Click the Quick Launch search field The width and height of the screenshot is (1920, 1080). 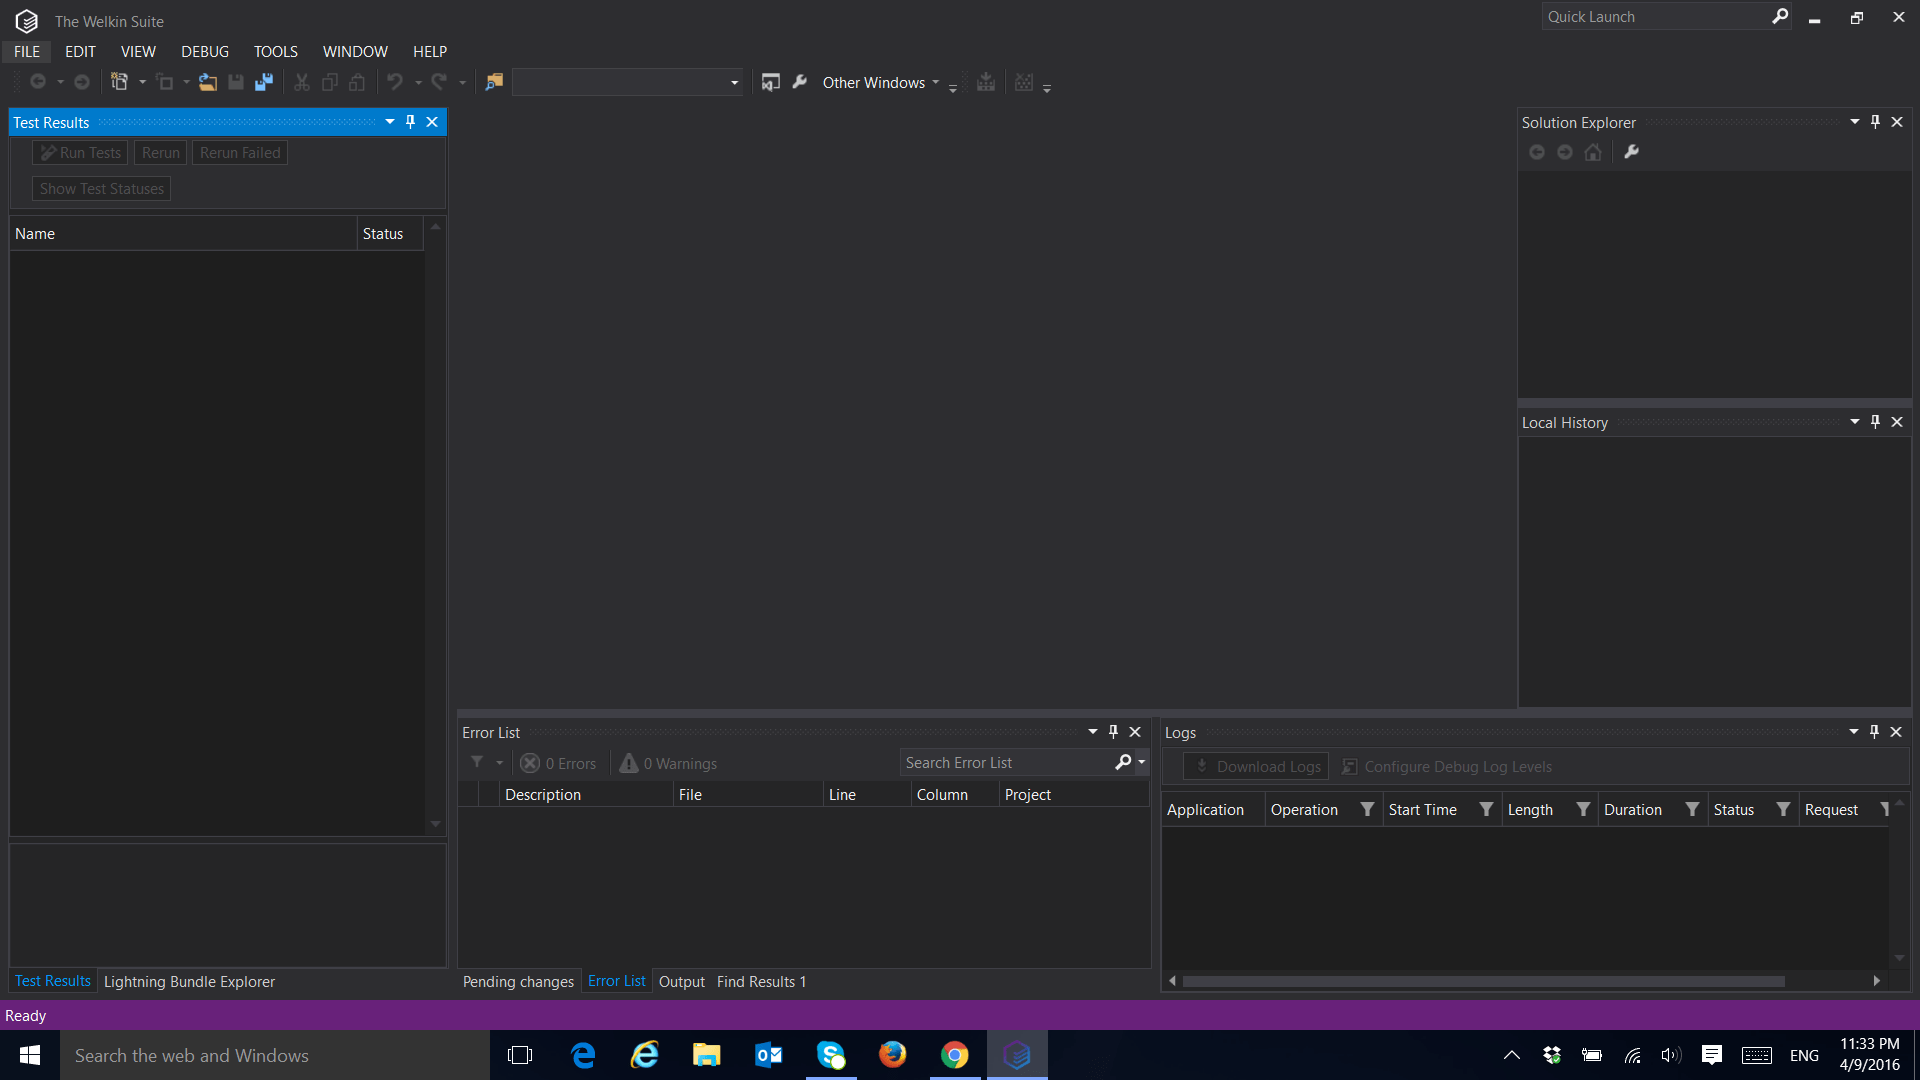(1655, 16)
